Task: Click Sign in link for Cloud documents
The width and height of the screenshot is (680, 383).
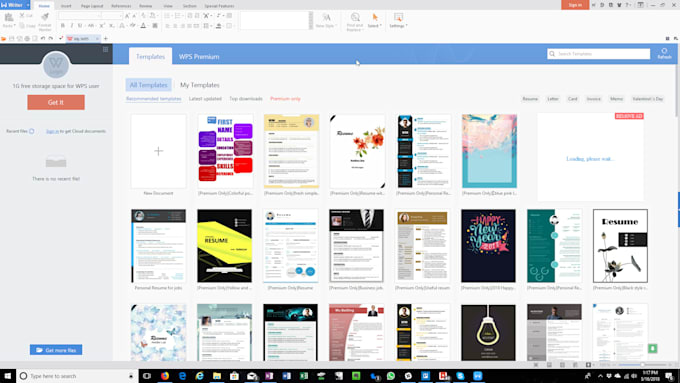Action: click(52, 131)
